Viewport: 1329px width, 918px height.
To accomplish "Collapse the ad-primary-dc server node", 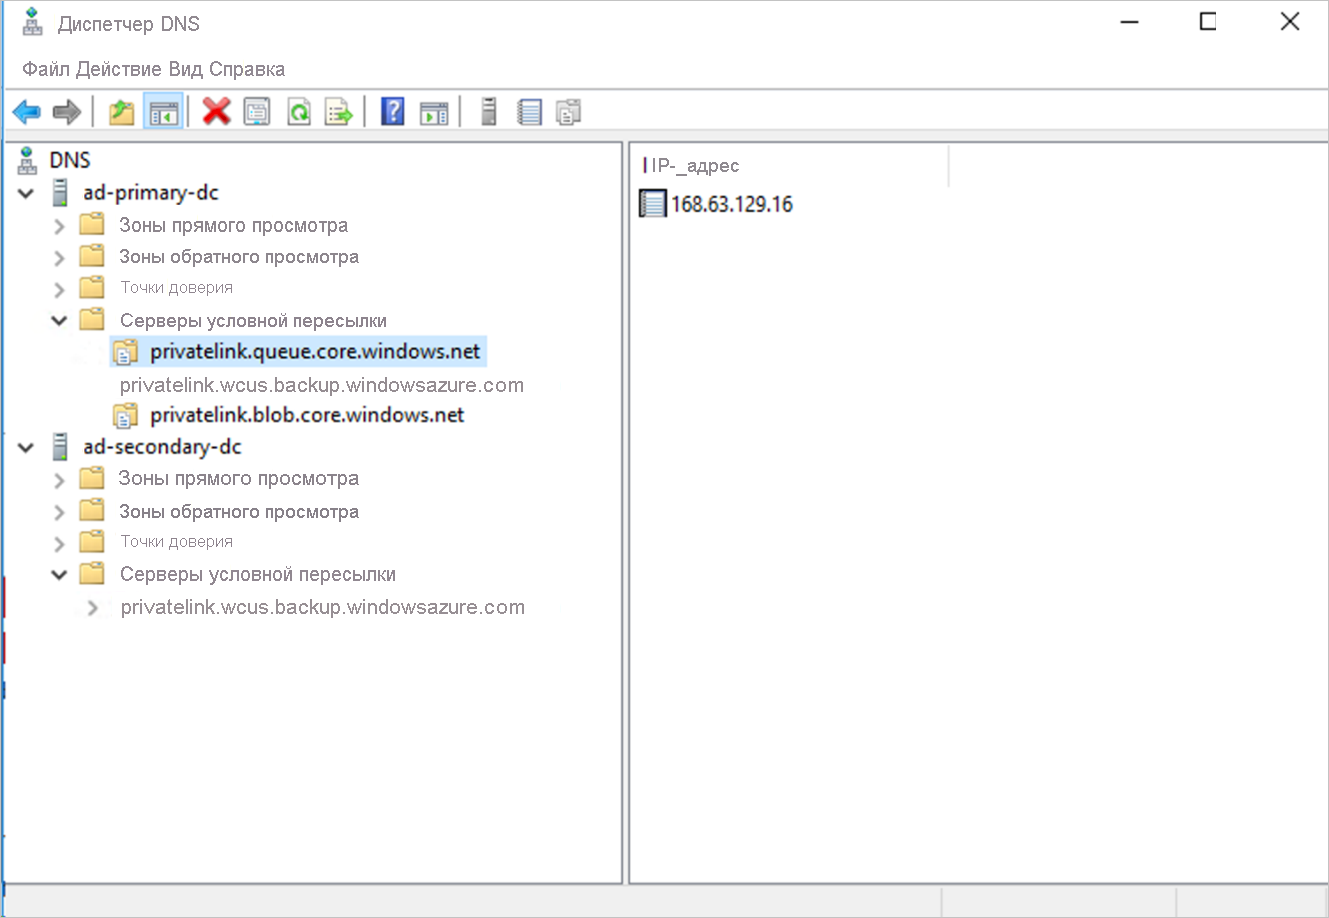I will click(x=25, y=192).
